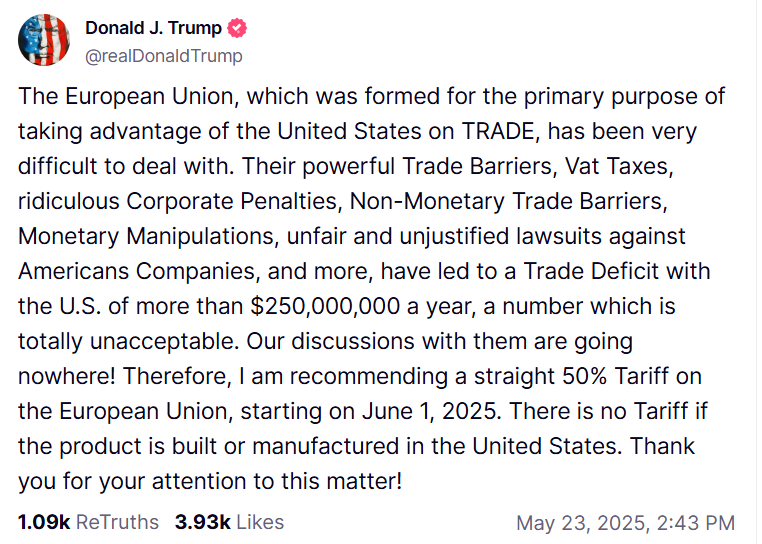The width and height of the screenshot is (762, 544).
Task: Click the word TRADE in the post
Action: pos(500,131)
